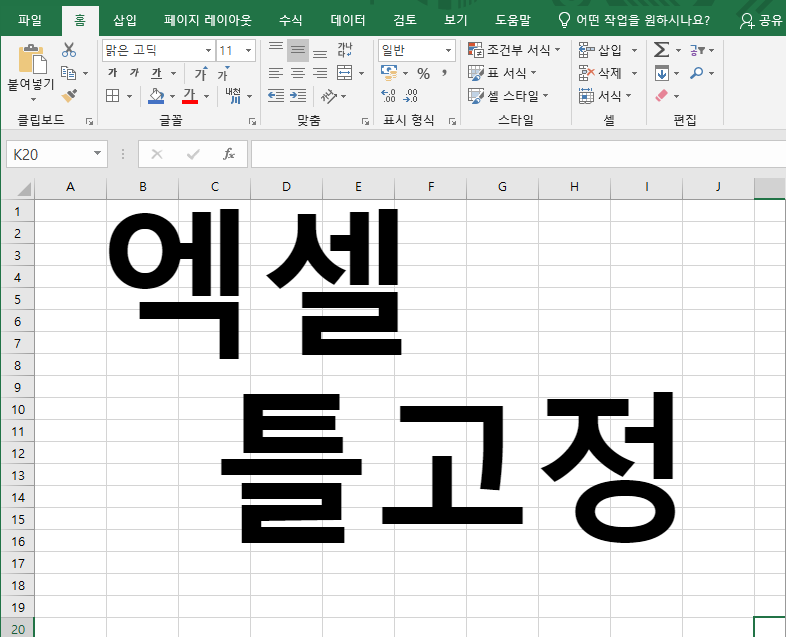Increase font size with larger 가
The image size is (786, 637).
(x=201, y=73)
